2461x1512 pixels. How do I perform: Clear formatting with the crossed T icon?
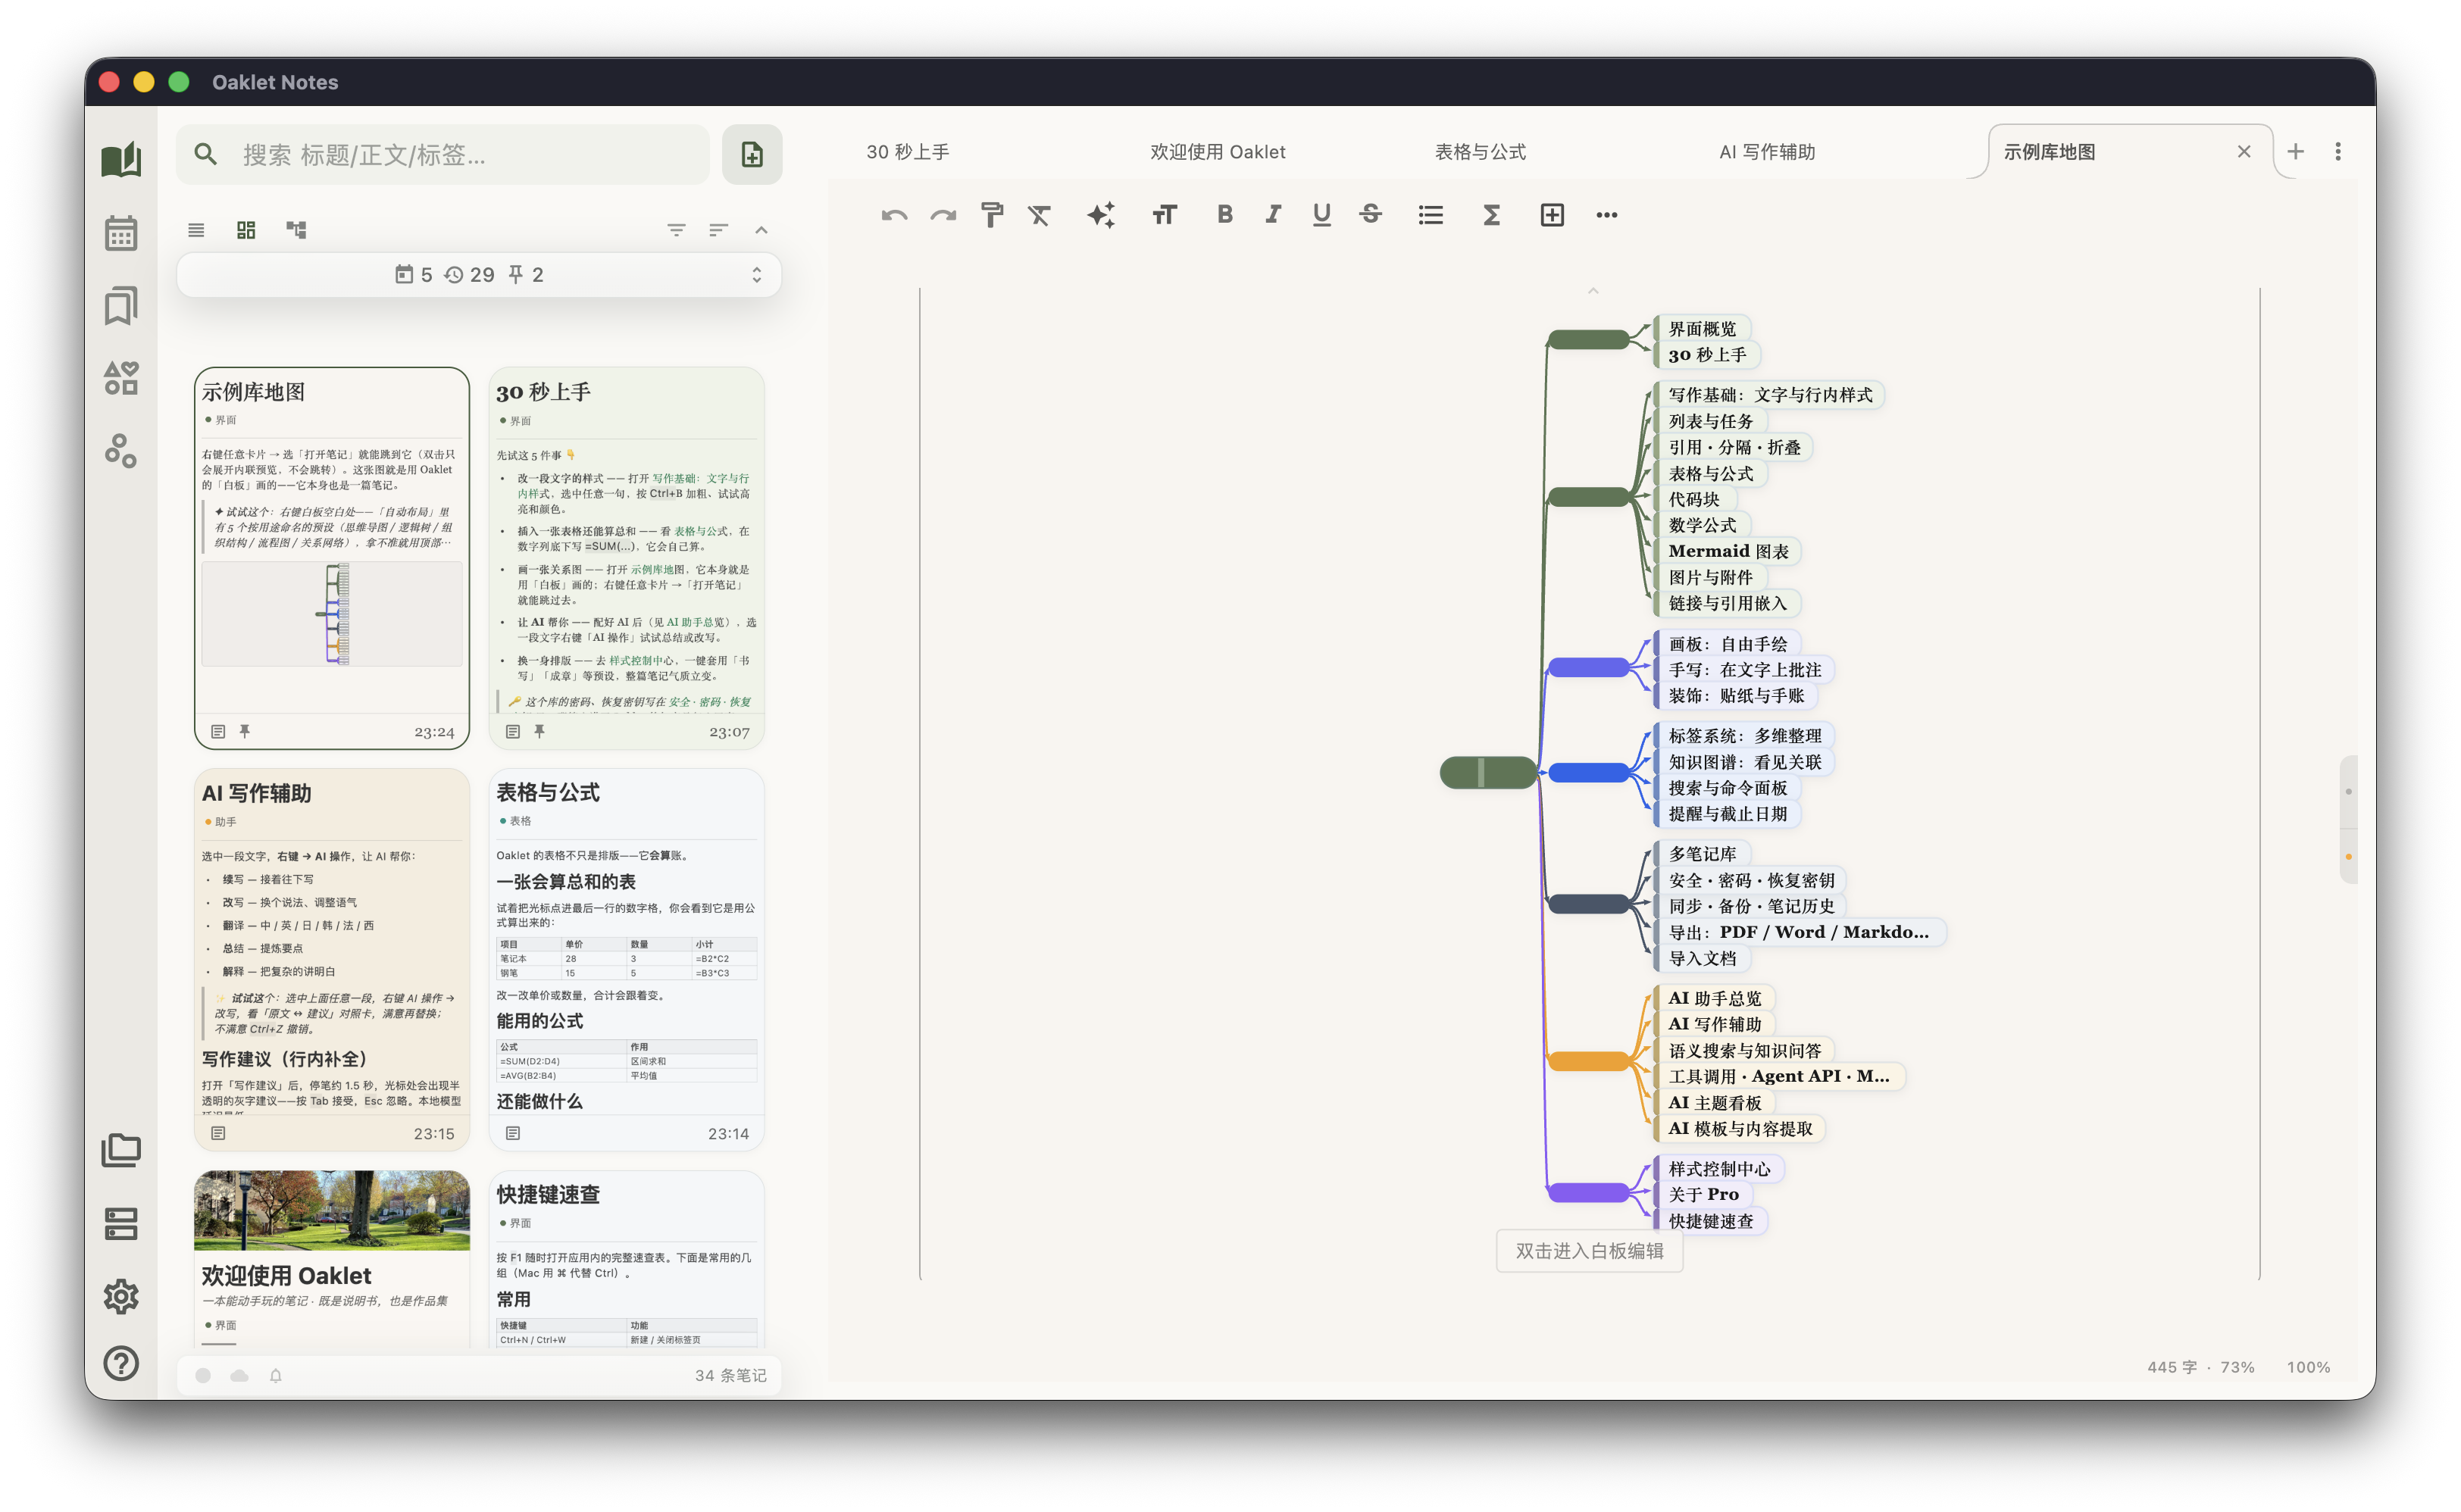click(x=1040, y=215)
